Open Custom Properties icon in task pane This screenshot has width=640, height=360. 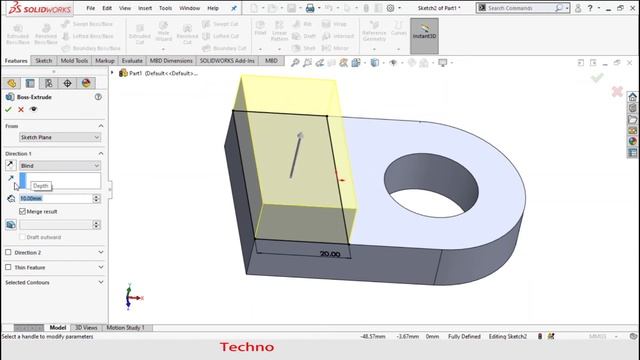pos(632,153)
